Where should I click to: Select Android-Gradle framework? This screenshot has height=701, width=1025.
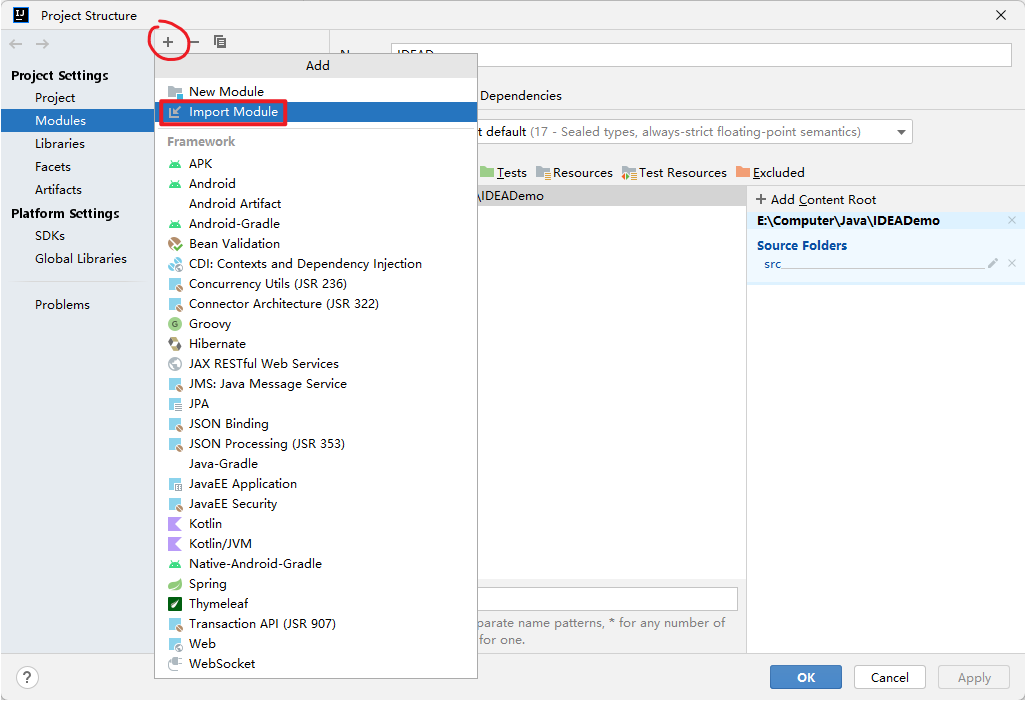click(316, 224)
